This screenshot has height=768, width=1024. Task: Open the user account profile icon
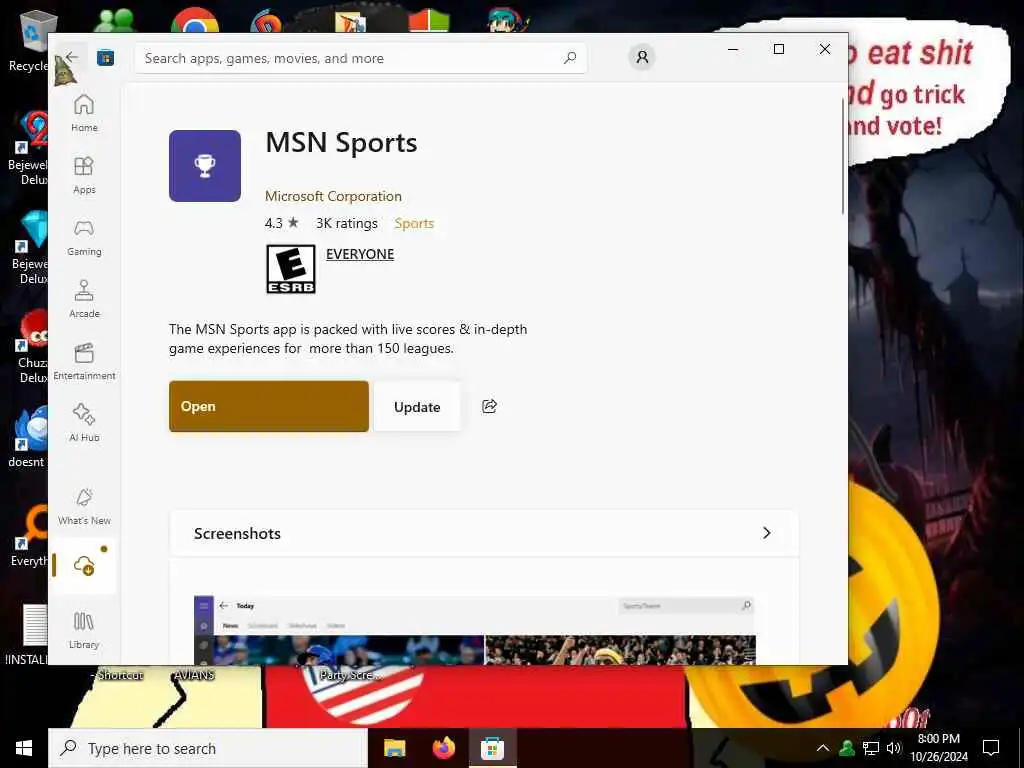click(x=642, y=57)
